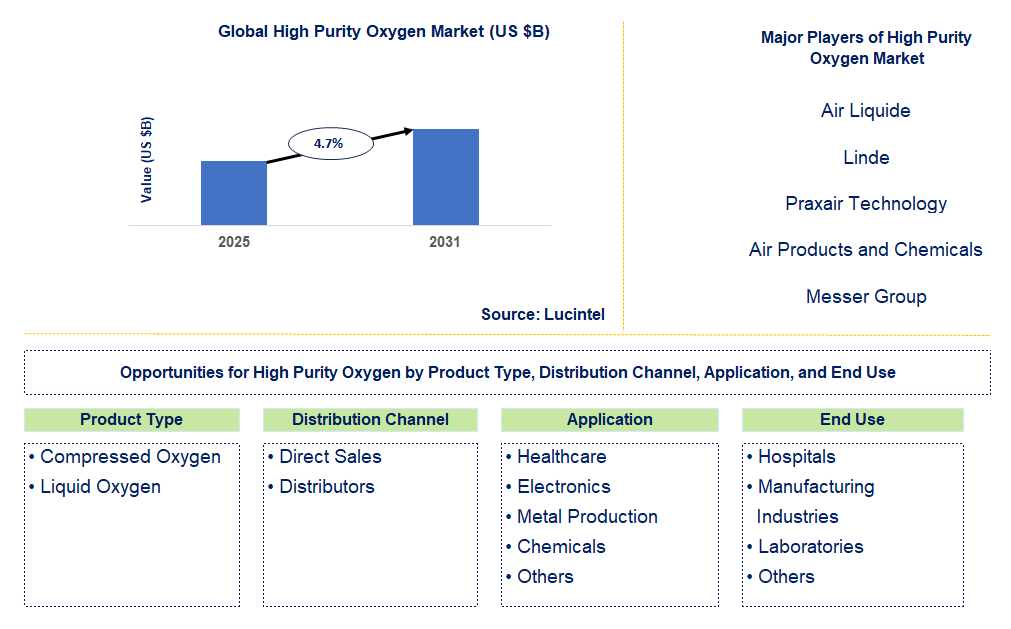This screenshot has height=629, width=1011.
Task: Select 'Direct Sales' bullet item
Action: (x=325, y=457)
